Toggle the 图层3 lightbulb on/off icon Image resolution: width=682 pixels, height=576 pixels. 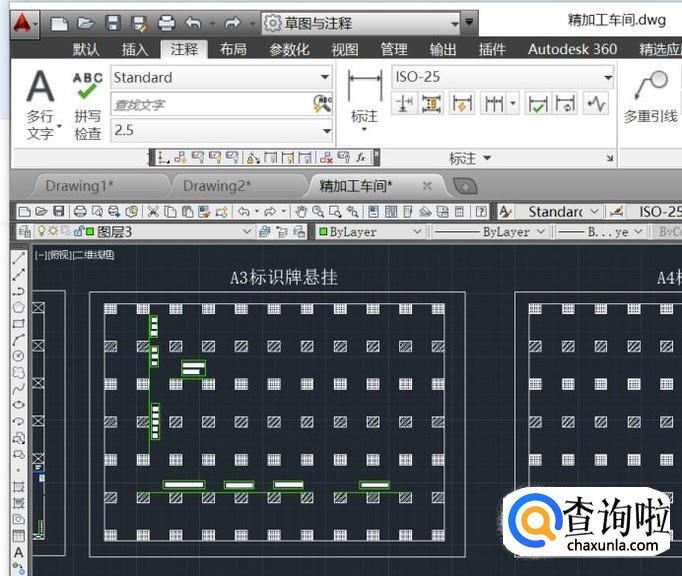pyautogui.click(x=41, y=231)
